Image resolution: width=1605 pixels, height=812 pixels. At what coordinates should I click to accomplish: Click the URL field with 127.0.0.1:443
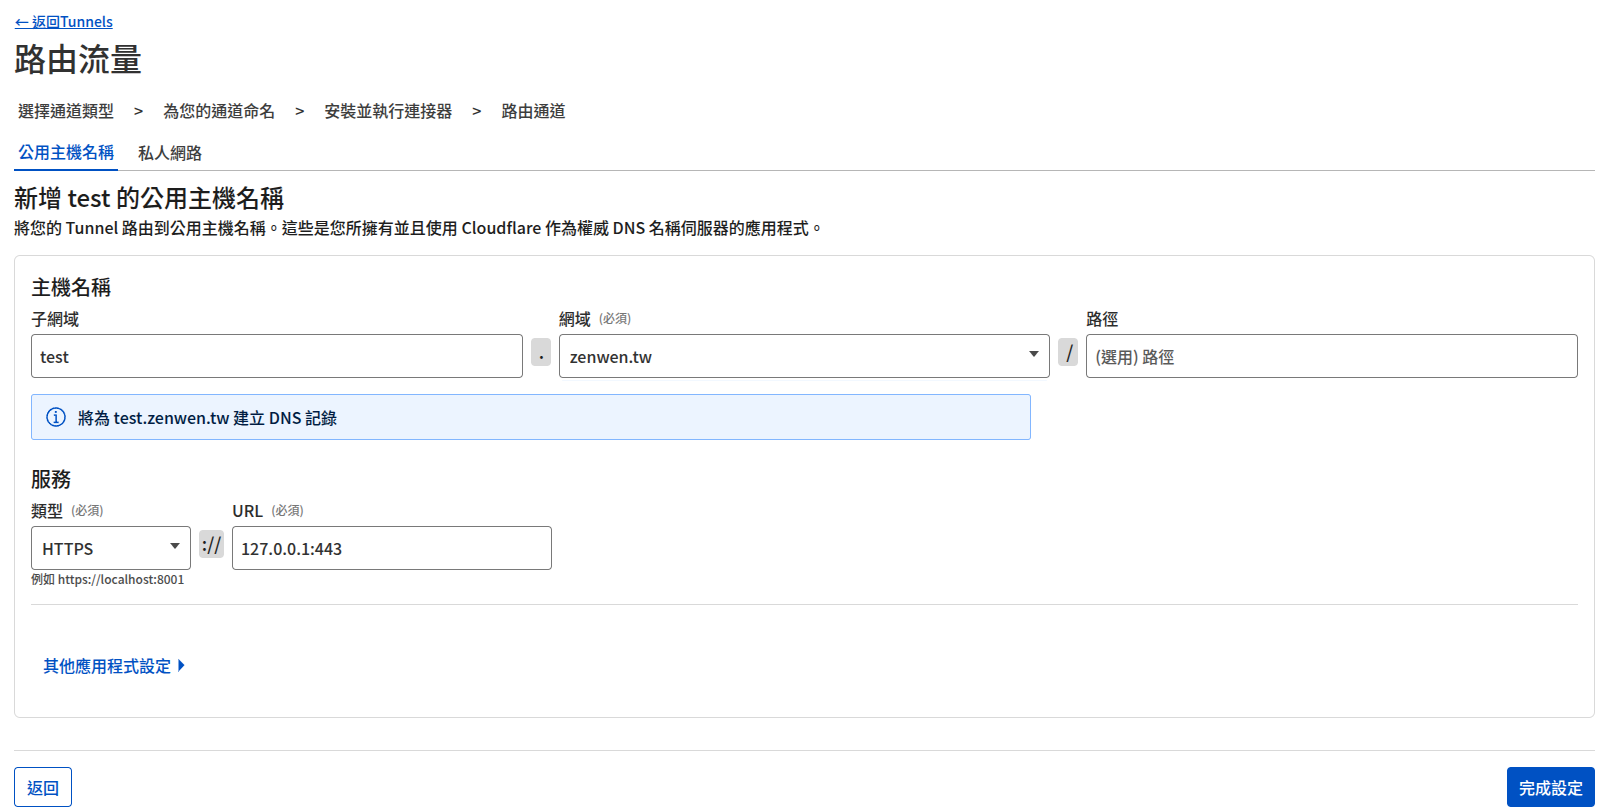tap(391, 548)
